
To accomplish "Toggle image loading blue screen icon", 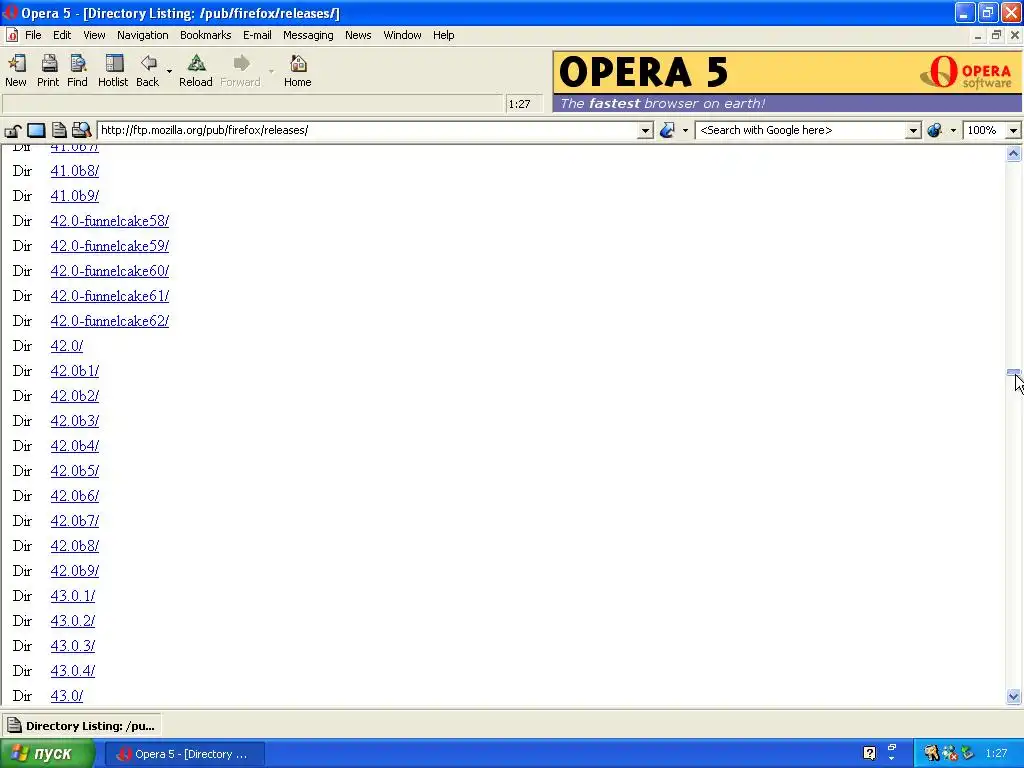I will click(36, 131).
